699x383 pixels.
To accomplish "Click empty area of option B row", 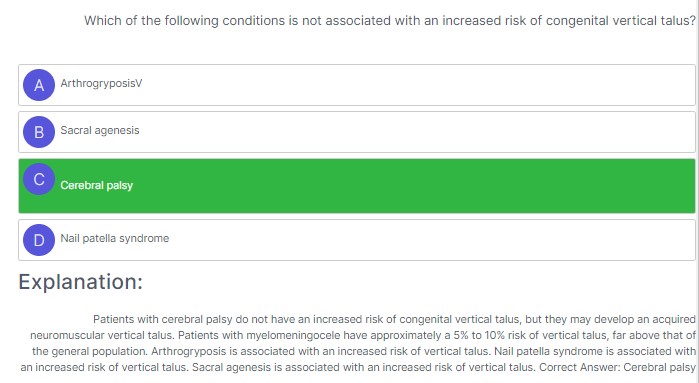I will [x=401, y=132].
